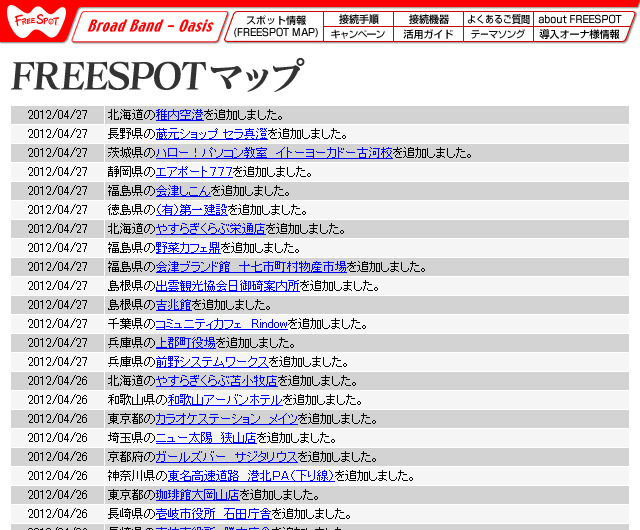The image size is (640, 530).
Task: Open 会津ブランド館 十七市町村物産市場 link
Action: tap(251, 267)
